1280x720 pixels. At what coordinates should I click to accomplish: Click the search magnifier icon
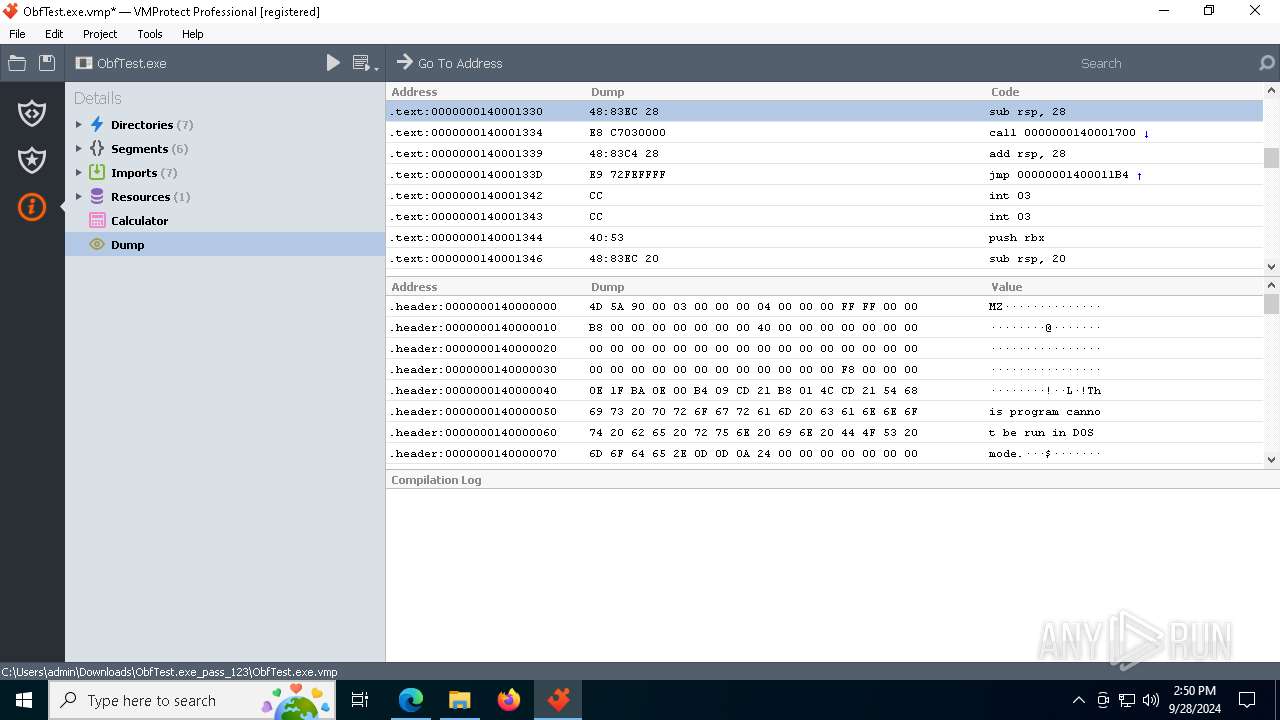point(1267,63)
